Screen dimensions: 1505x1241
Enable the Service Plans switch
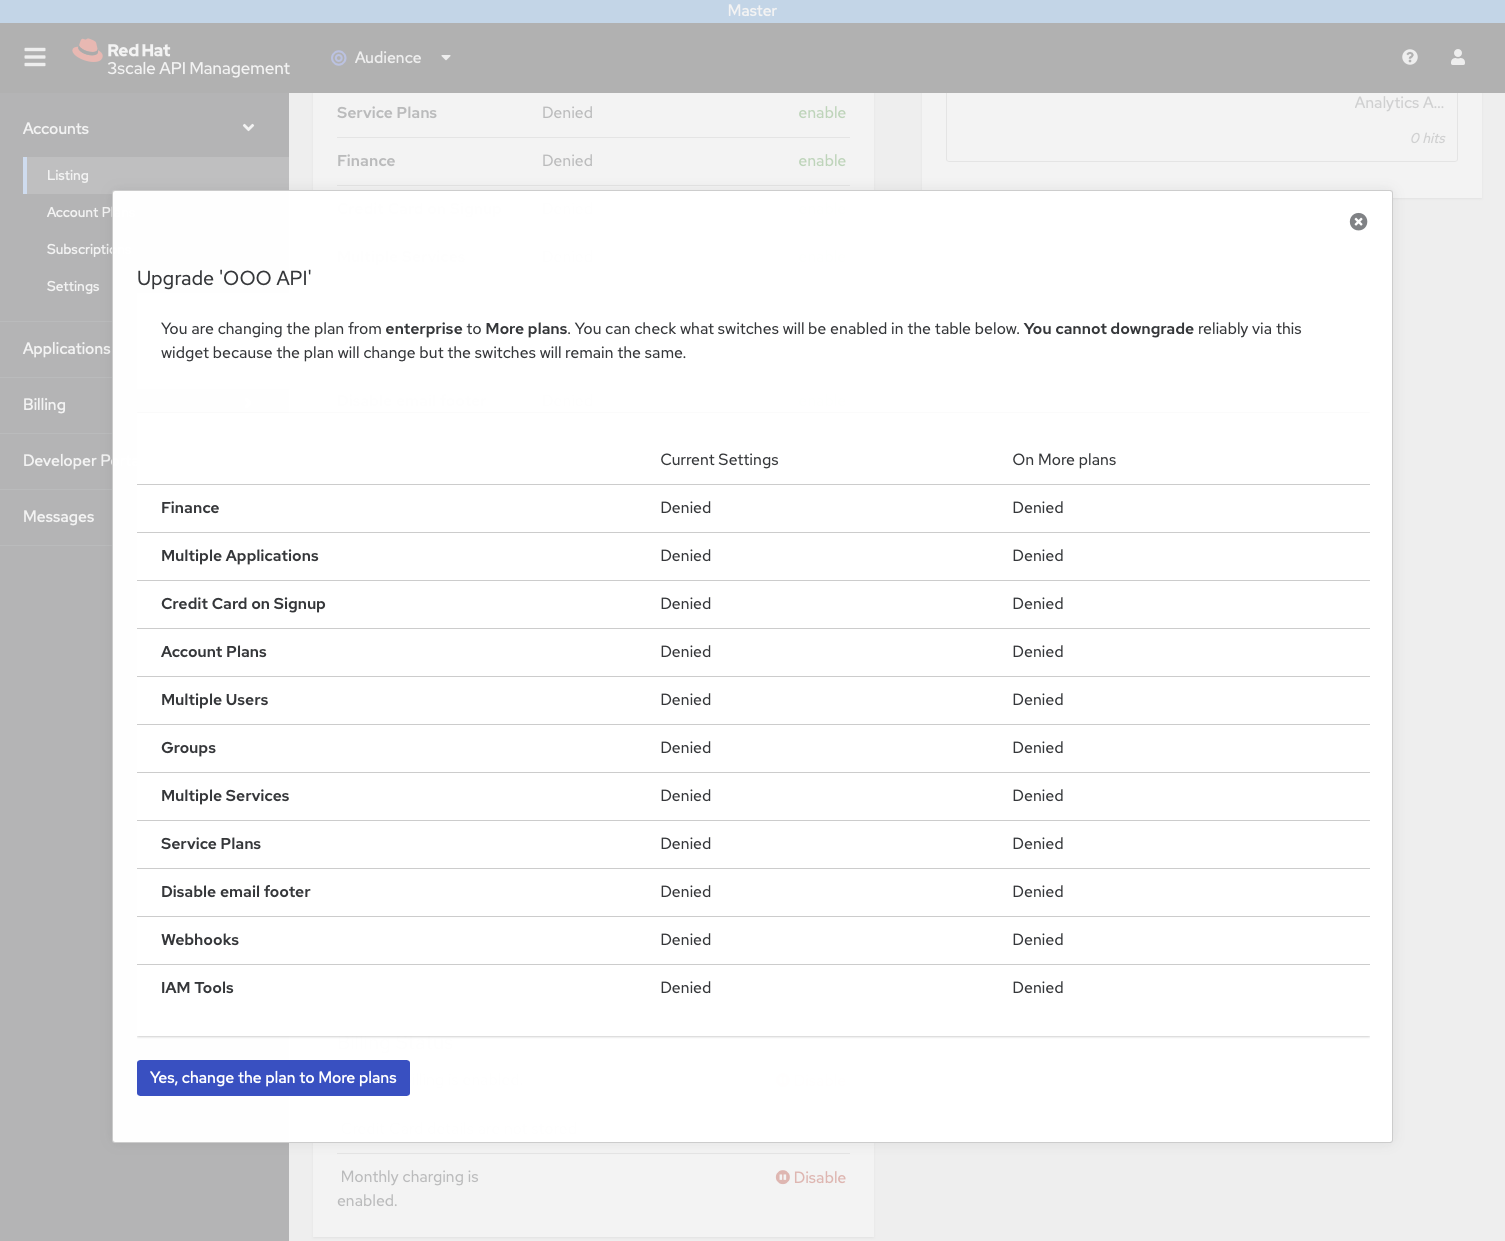[821, 113]
